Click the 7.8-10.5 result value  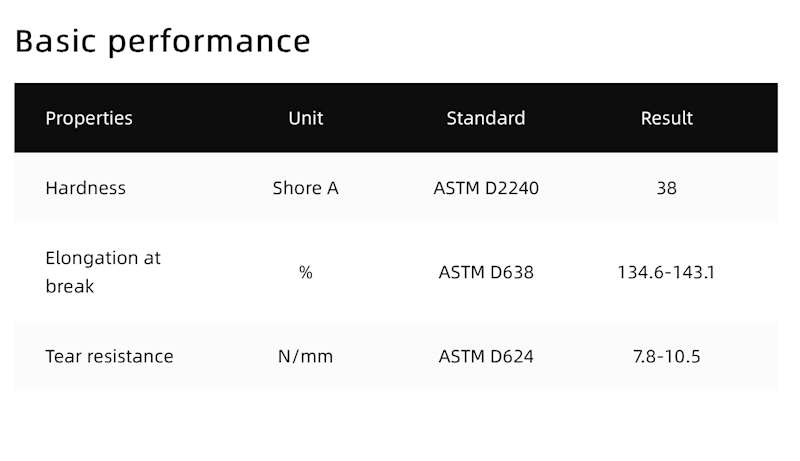[x=666, y=356]
